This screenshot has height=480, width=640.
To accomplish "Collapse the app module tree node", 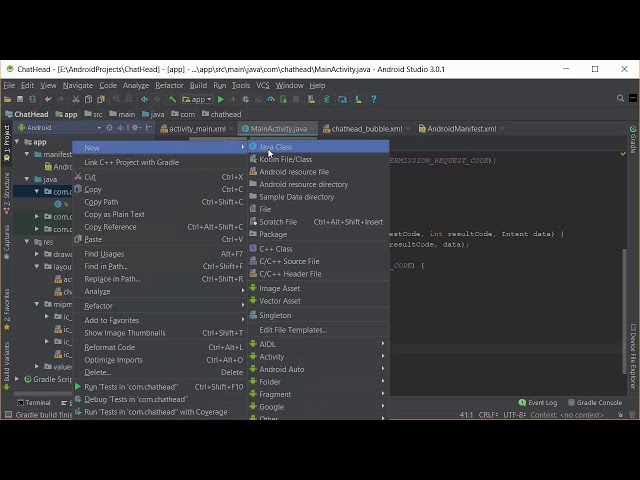I will (17, 142).
